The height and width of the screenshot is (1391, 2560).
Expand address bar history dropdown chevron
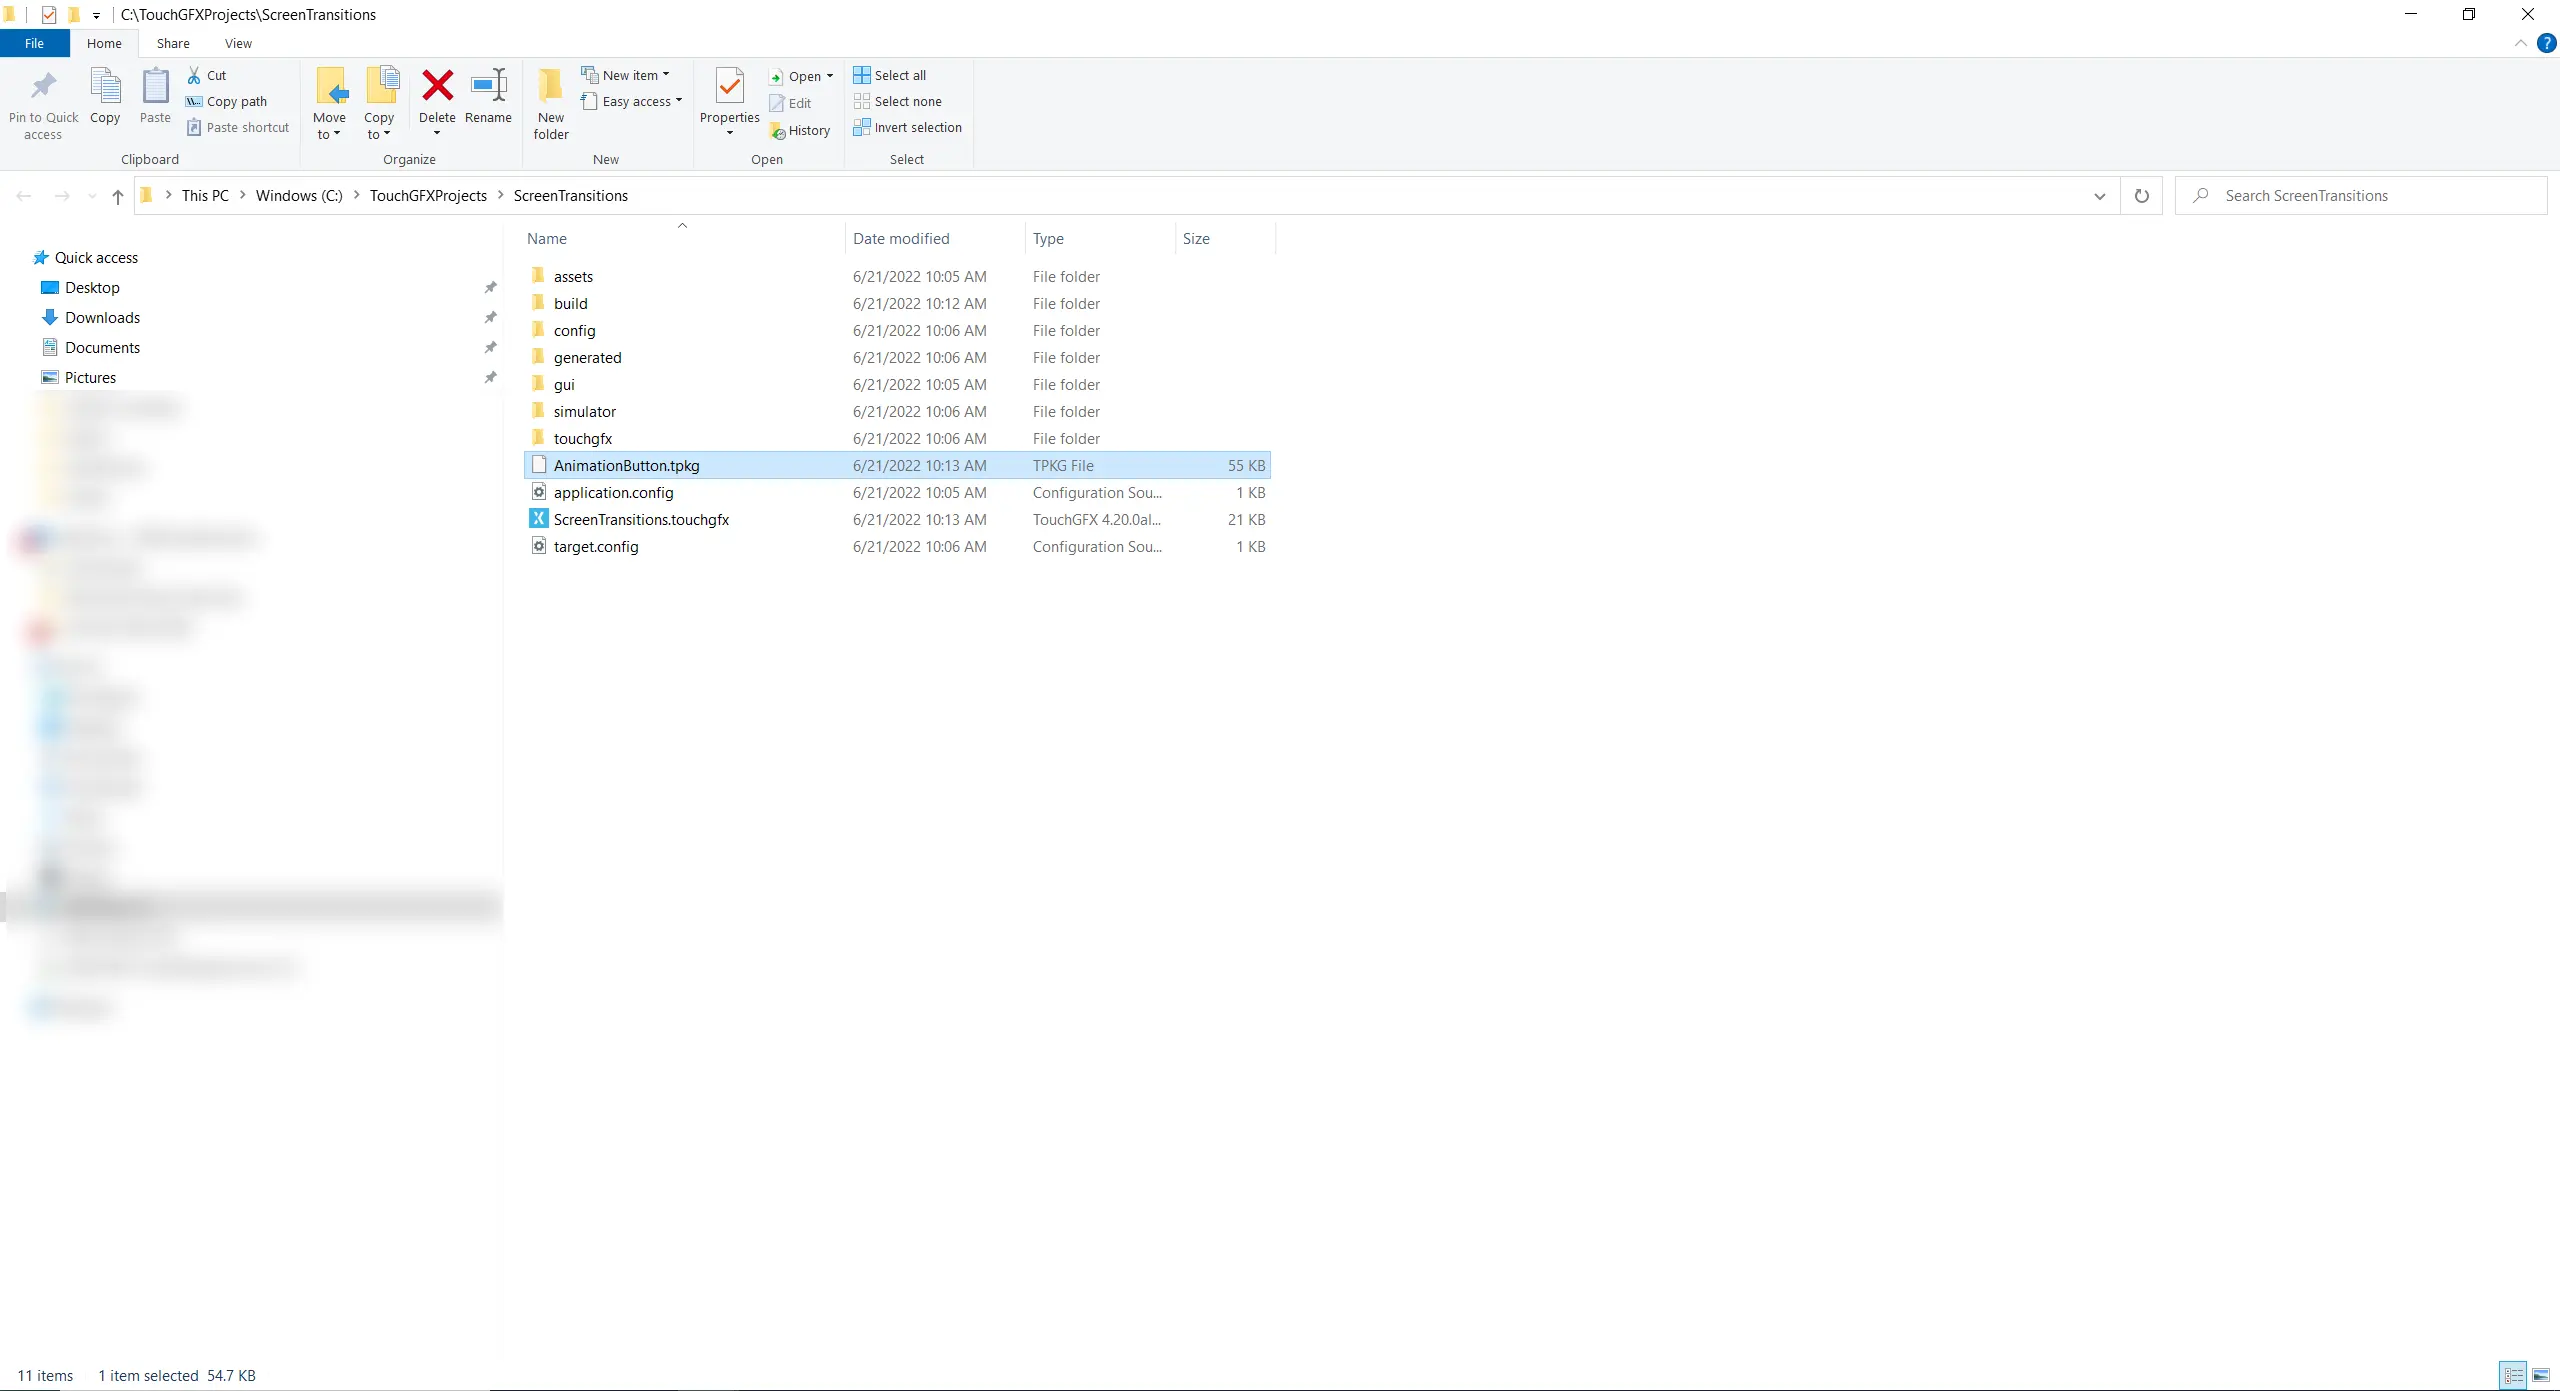click(x=2099, y=196)
